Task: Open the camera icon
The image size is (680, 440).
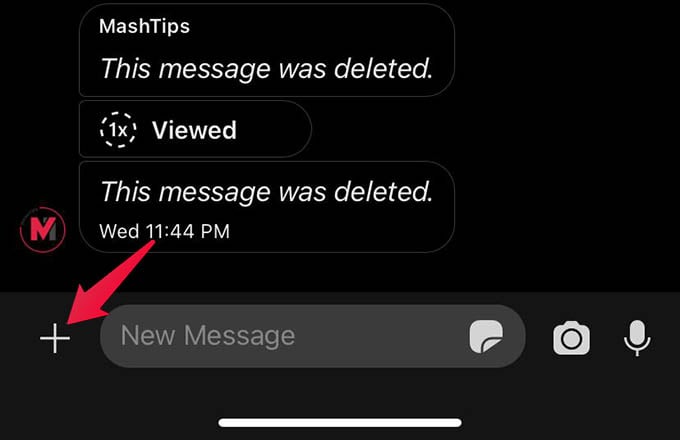Action: (x=571, y=338)
